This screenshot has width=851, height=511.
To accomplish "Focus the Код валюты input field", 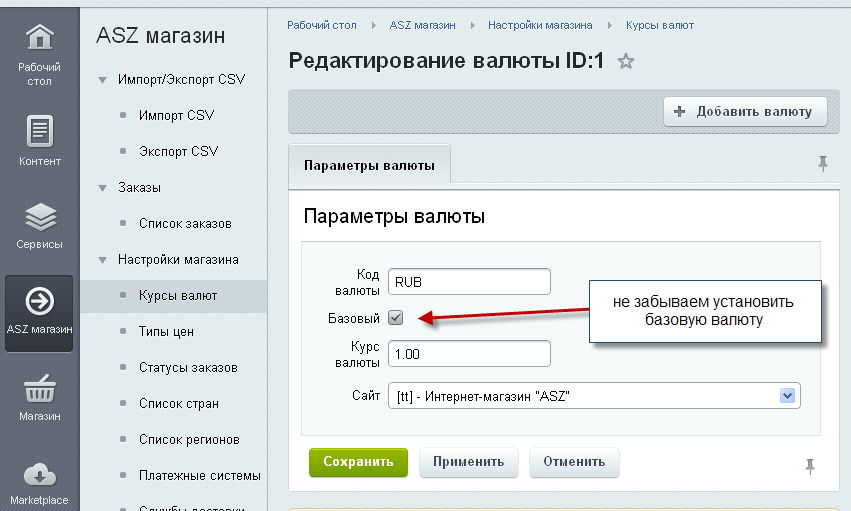I will click(x=469, y=282).
